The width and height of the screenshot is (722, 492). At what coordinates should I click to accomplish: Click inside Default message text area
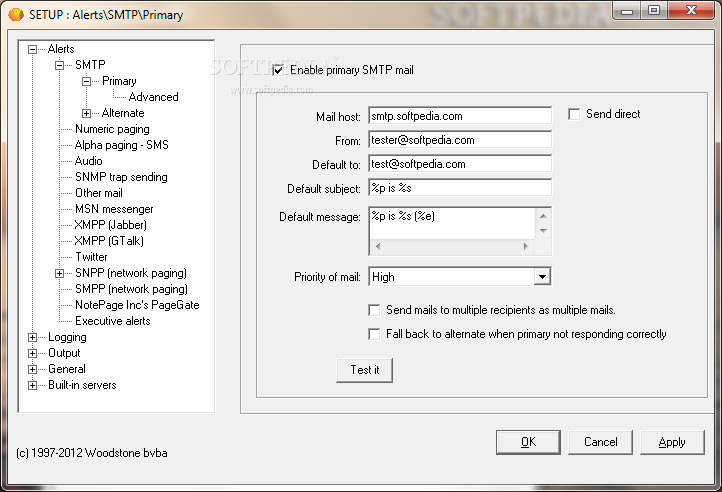coord(452,223)
